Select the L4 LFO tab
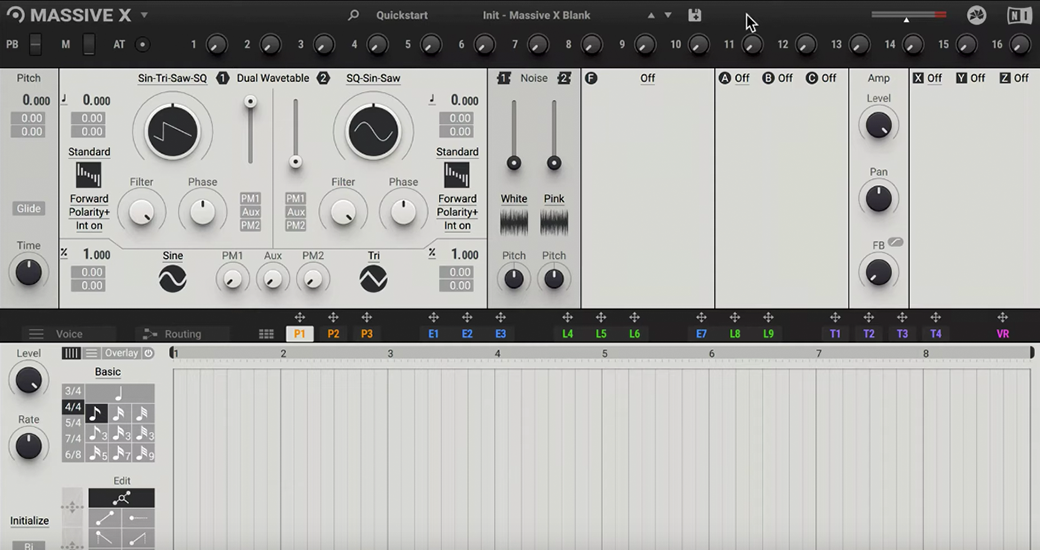Image resolution: width=1040 pixels, height=550 pixels. tap(567, 334)
